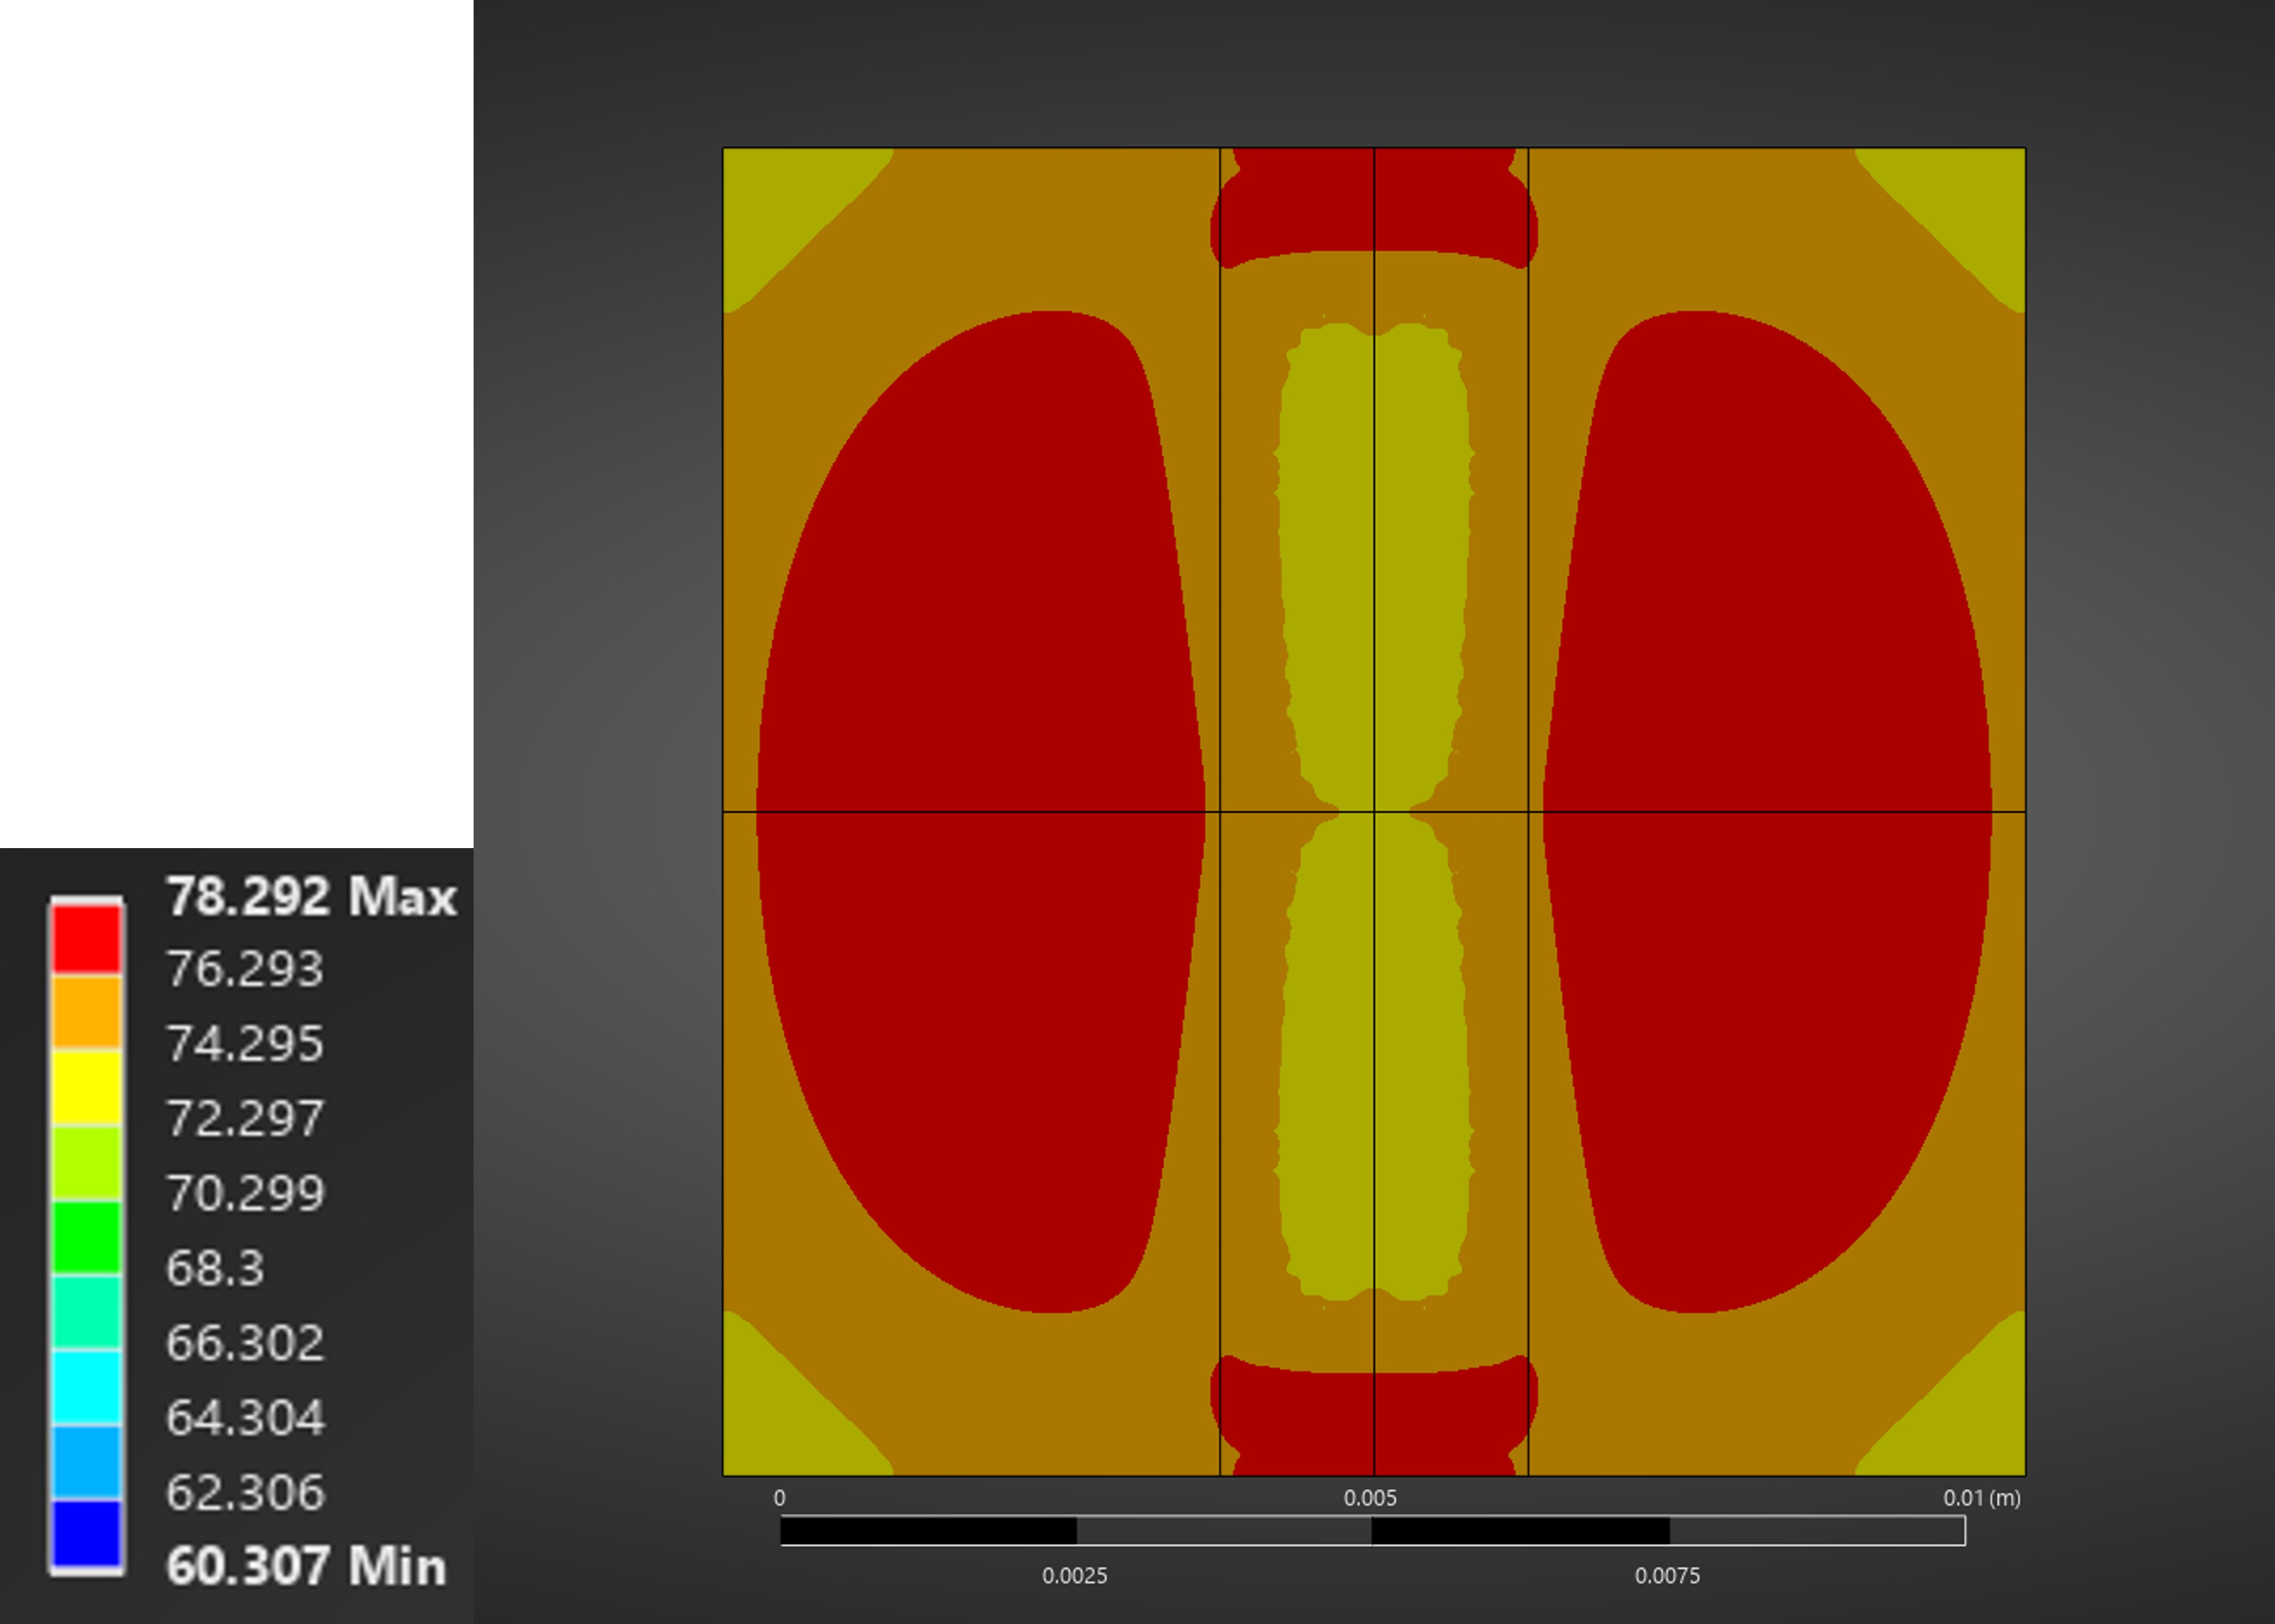
Task: Click the scale ruler bar
Action: click(1373, 1531)
